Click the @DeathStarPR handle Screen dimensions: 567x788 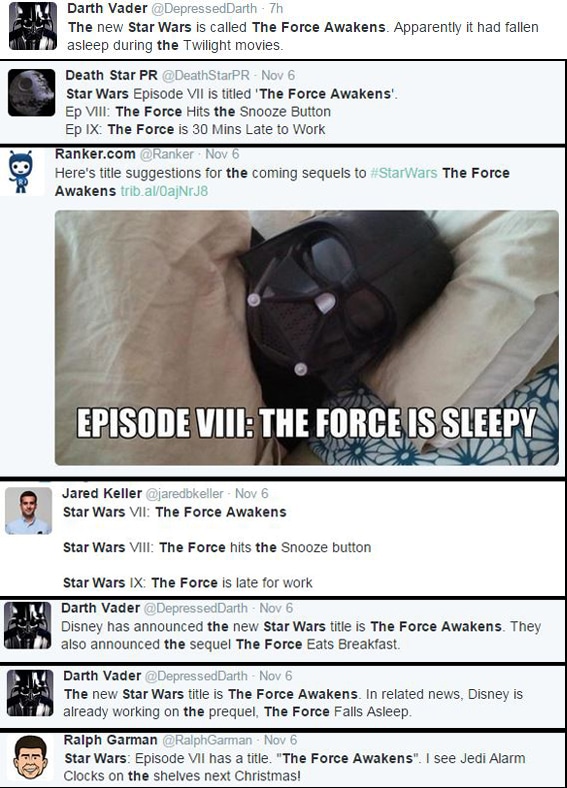[x=205, y=75]
